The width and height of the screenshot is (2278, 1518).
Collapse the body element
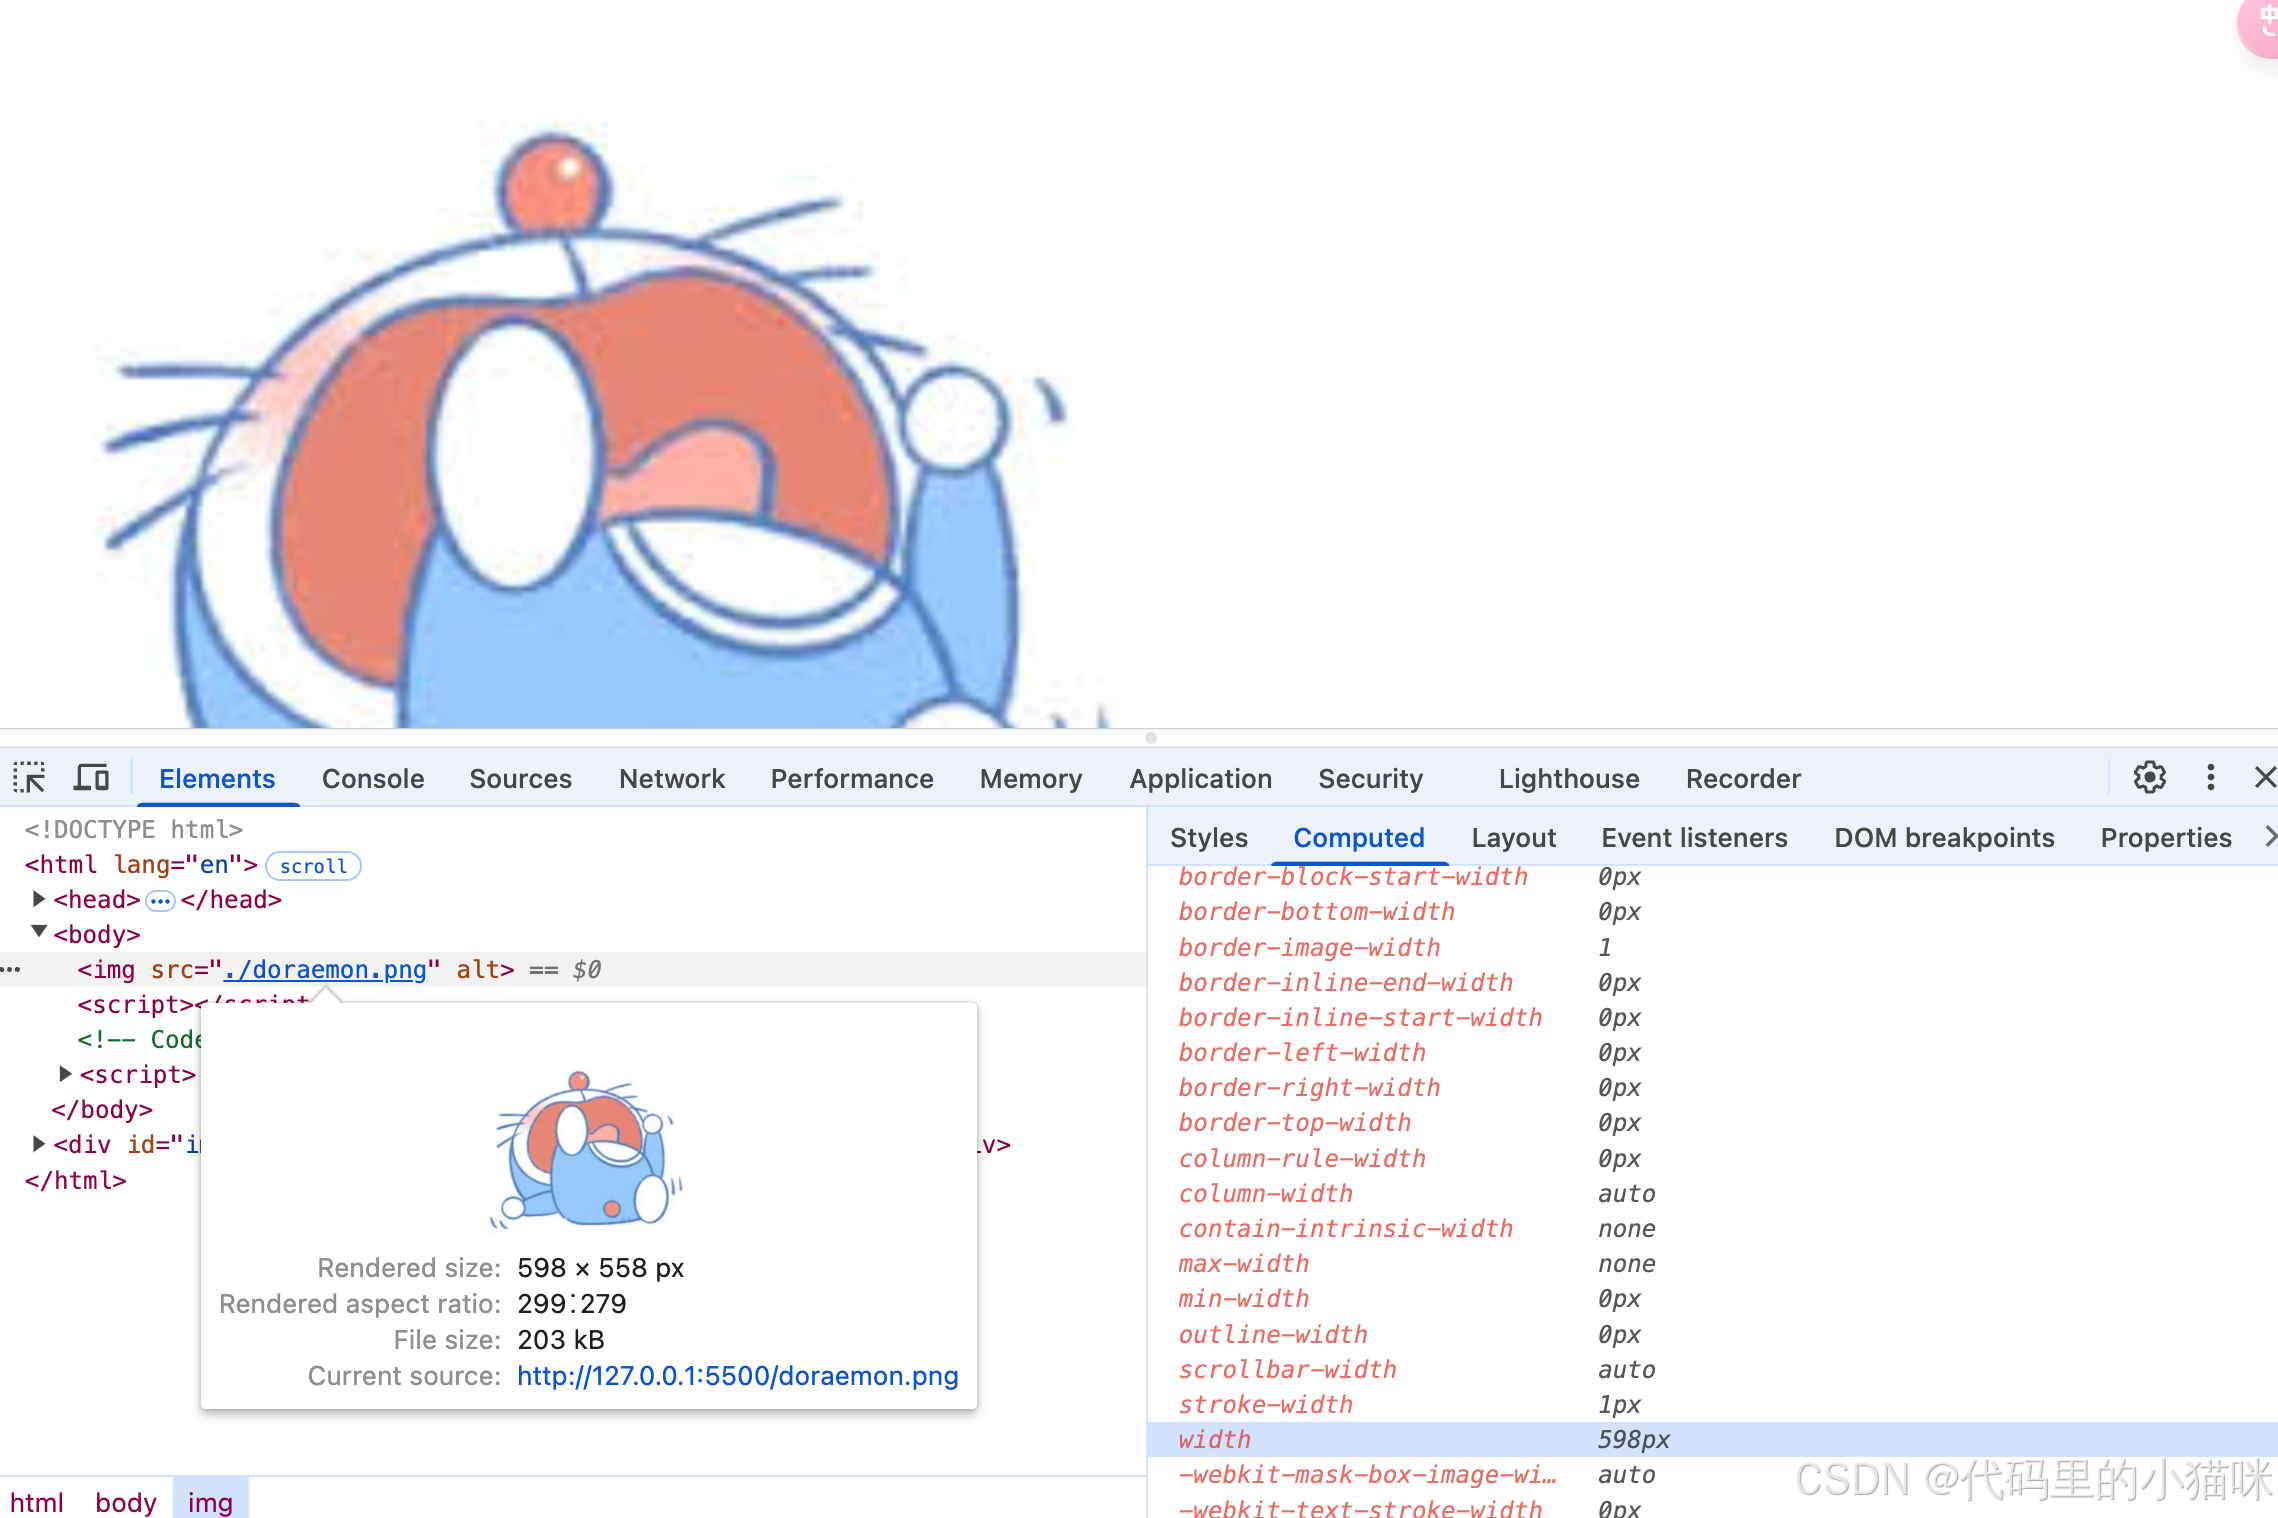click(x=39, y=933)
